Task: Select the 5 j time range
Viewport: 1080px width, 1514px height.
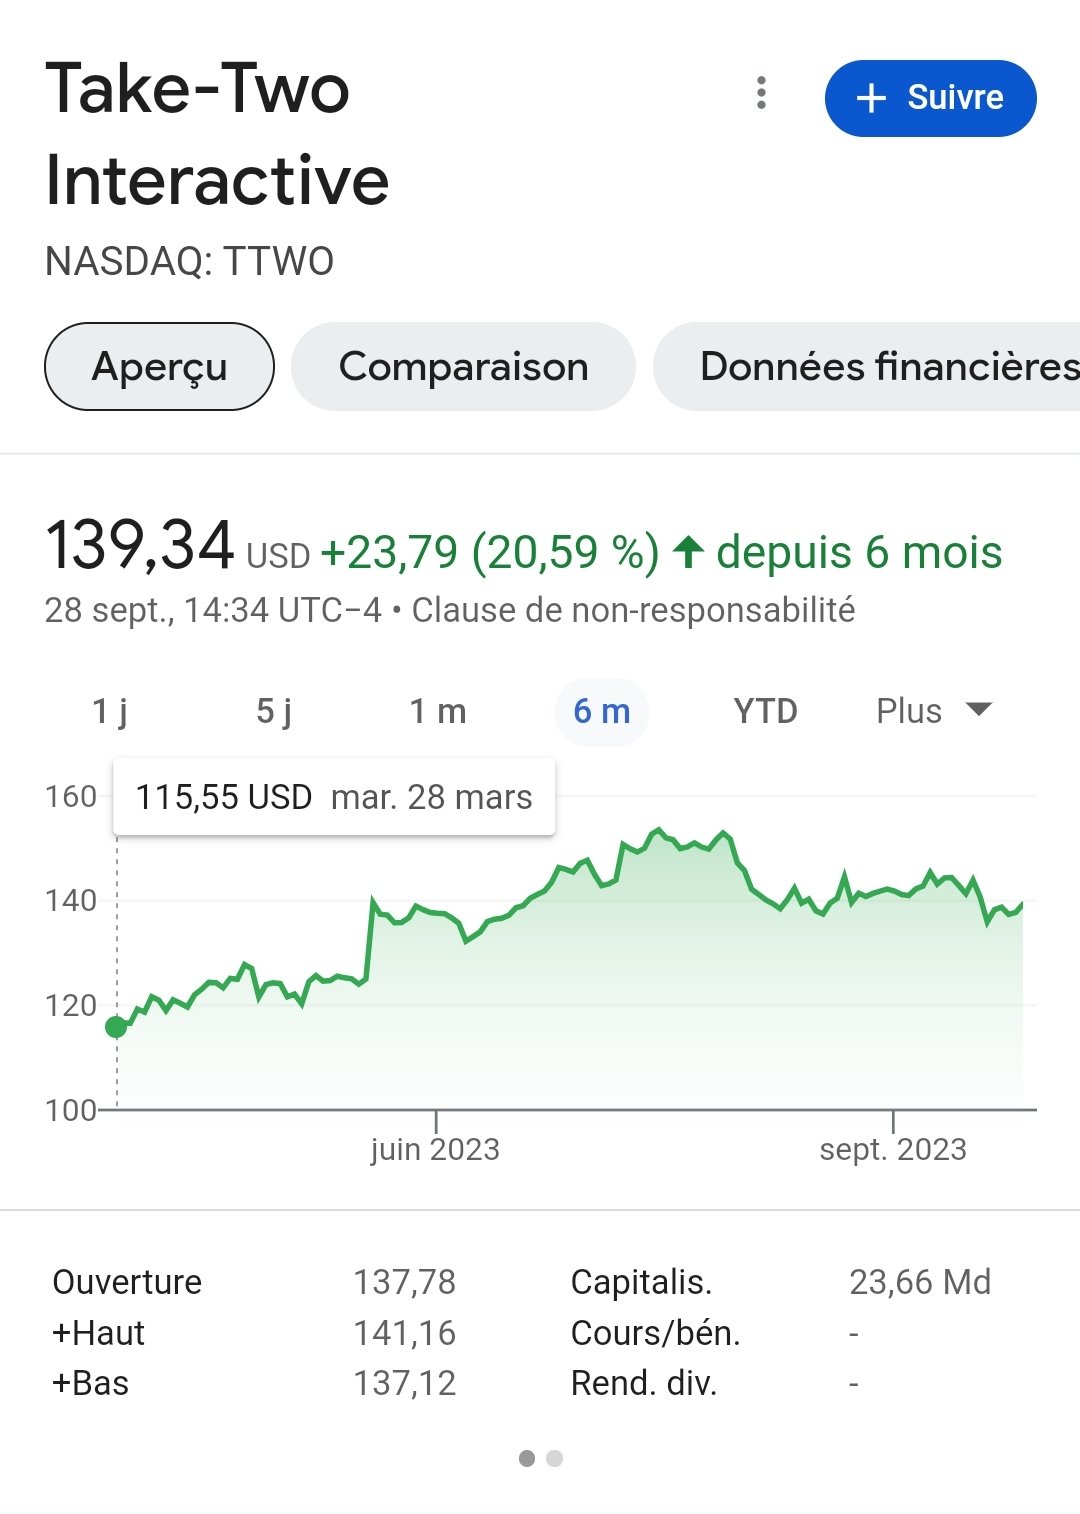Action: click(274, 711)
